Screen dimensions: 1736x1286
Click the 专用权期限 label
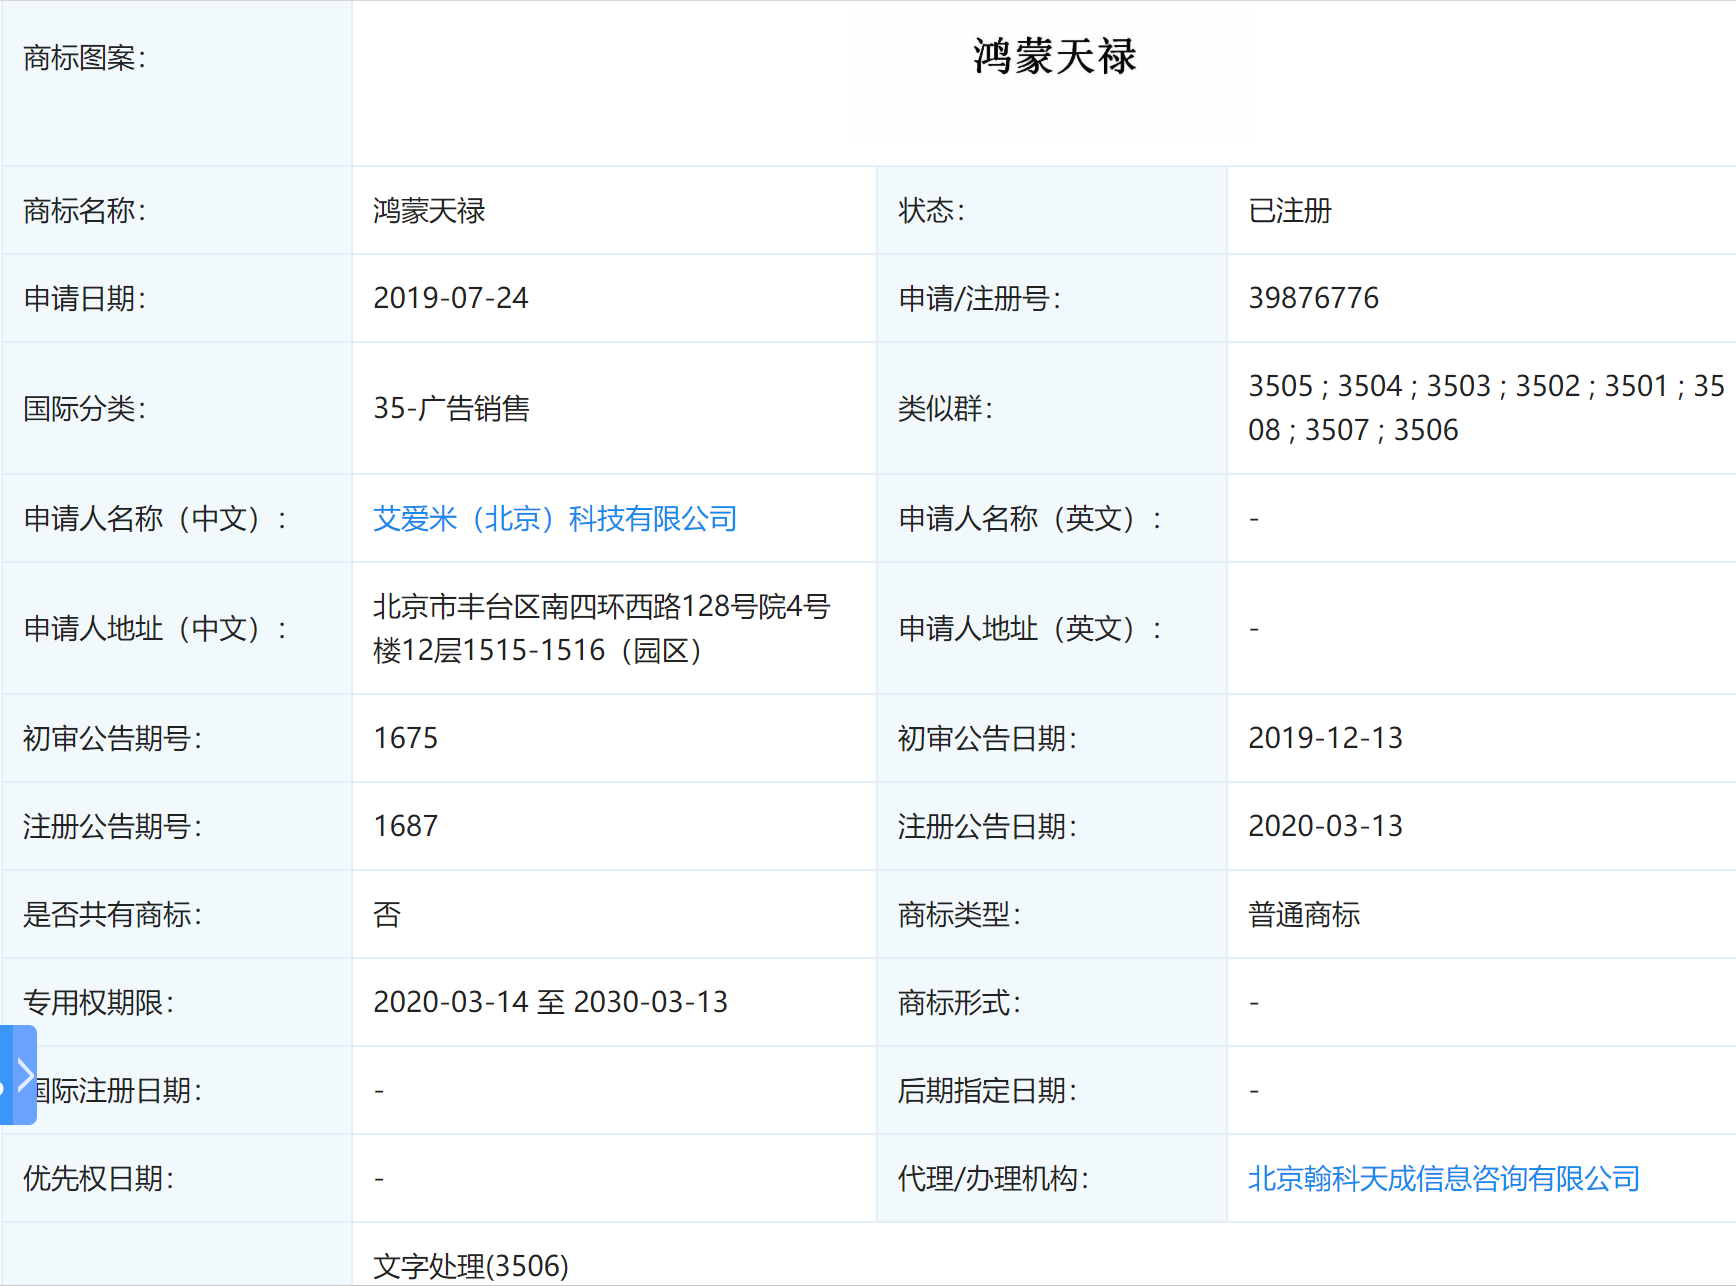coord(99,1003)
